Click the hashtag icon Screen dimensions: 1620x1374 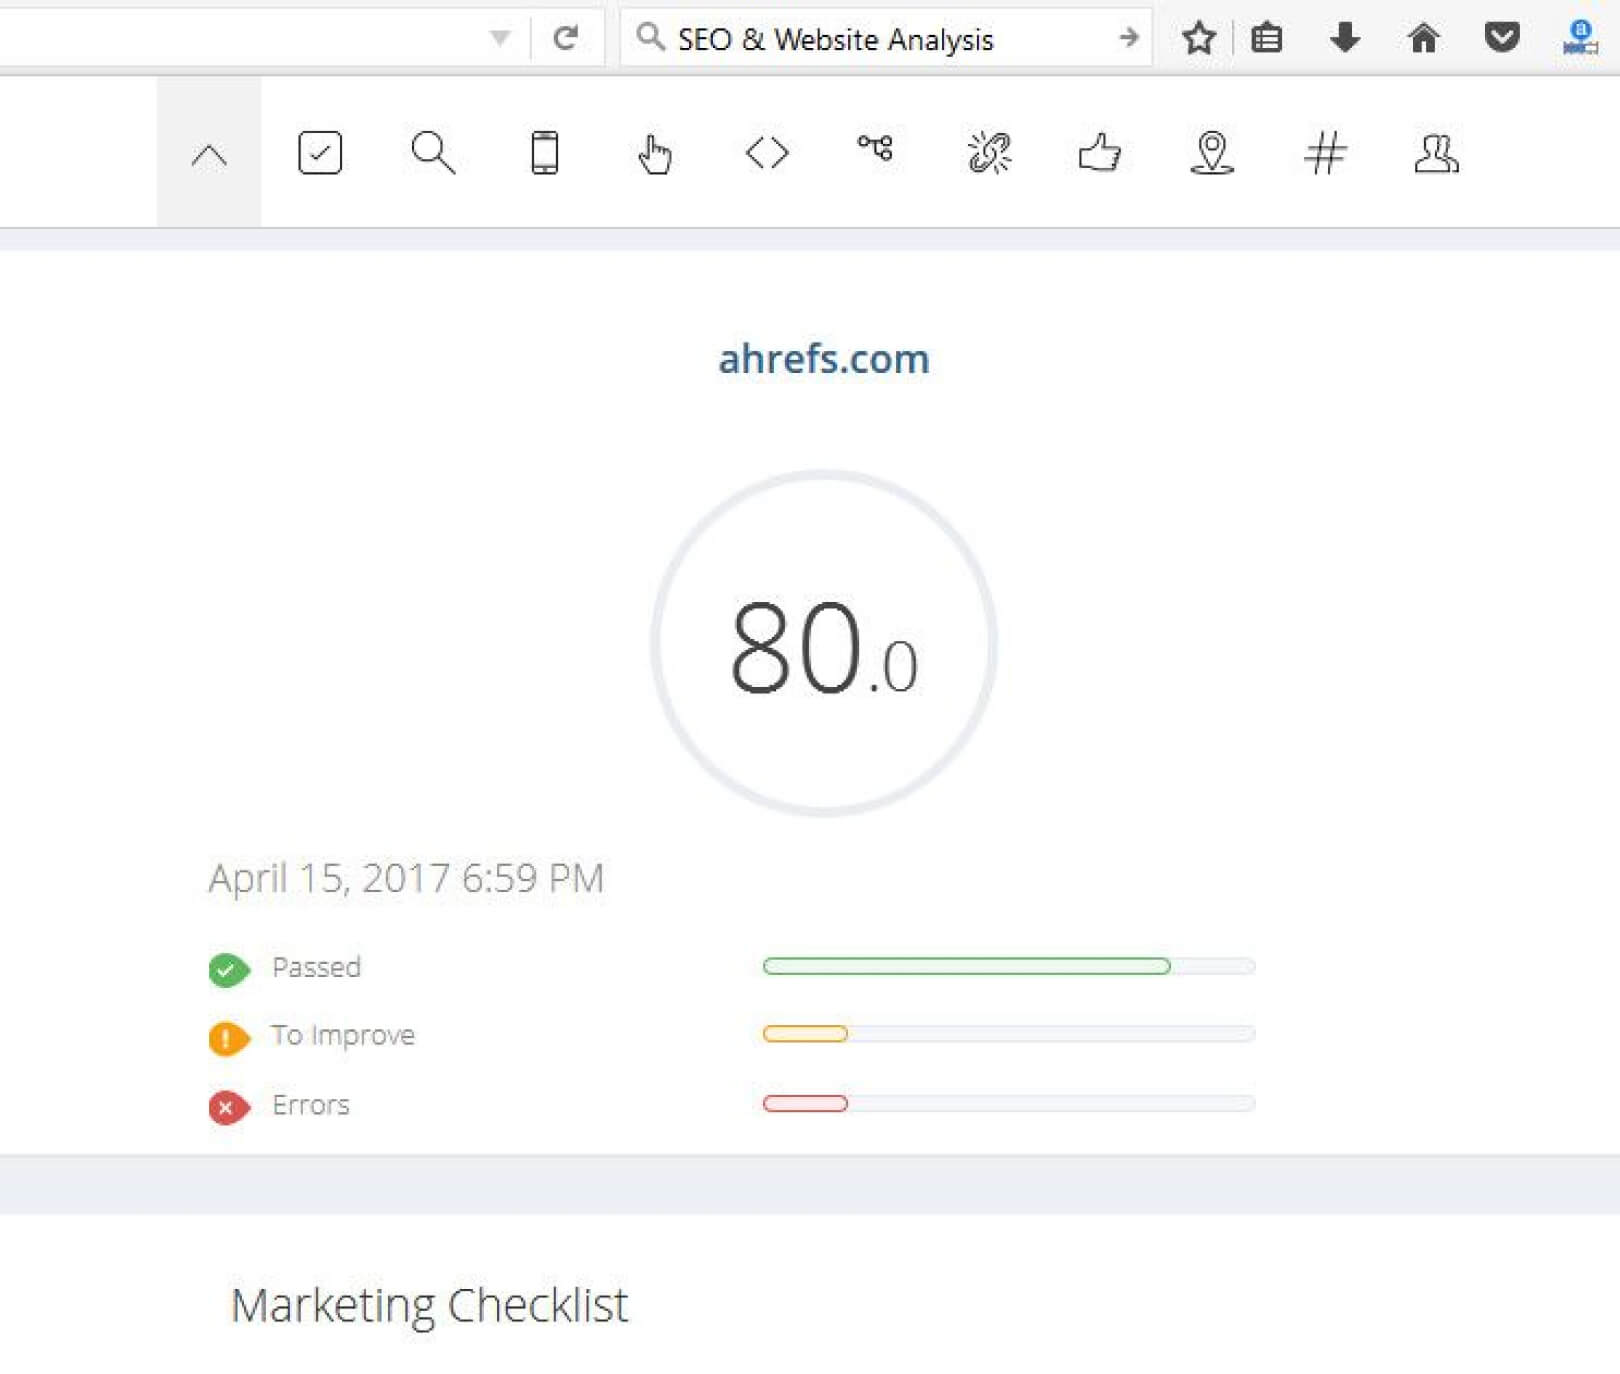[1325, 153]
